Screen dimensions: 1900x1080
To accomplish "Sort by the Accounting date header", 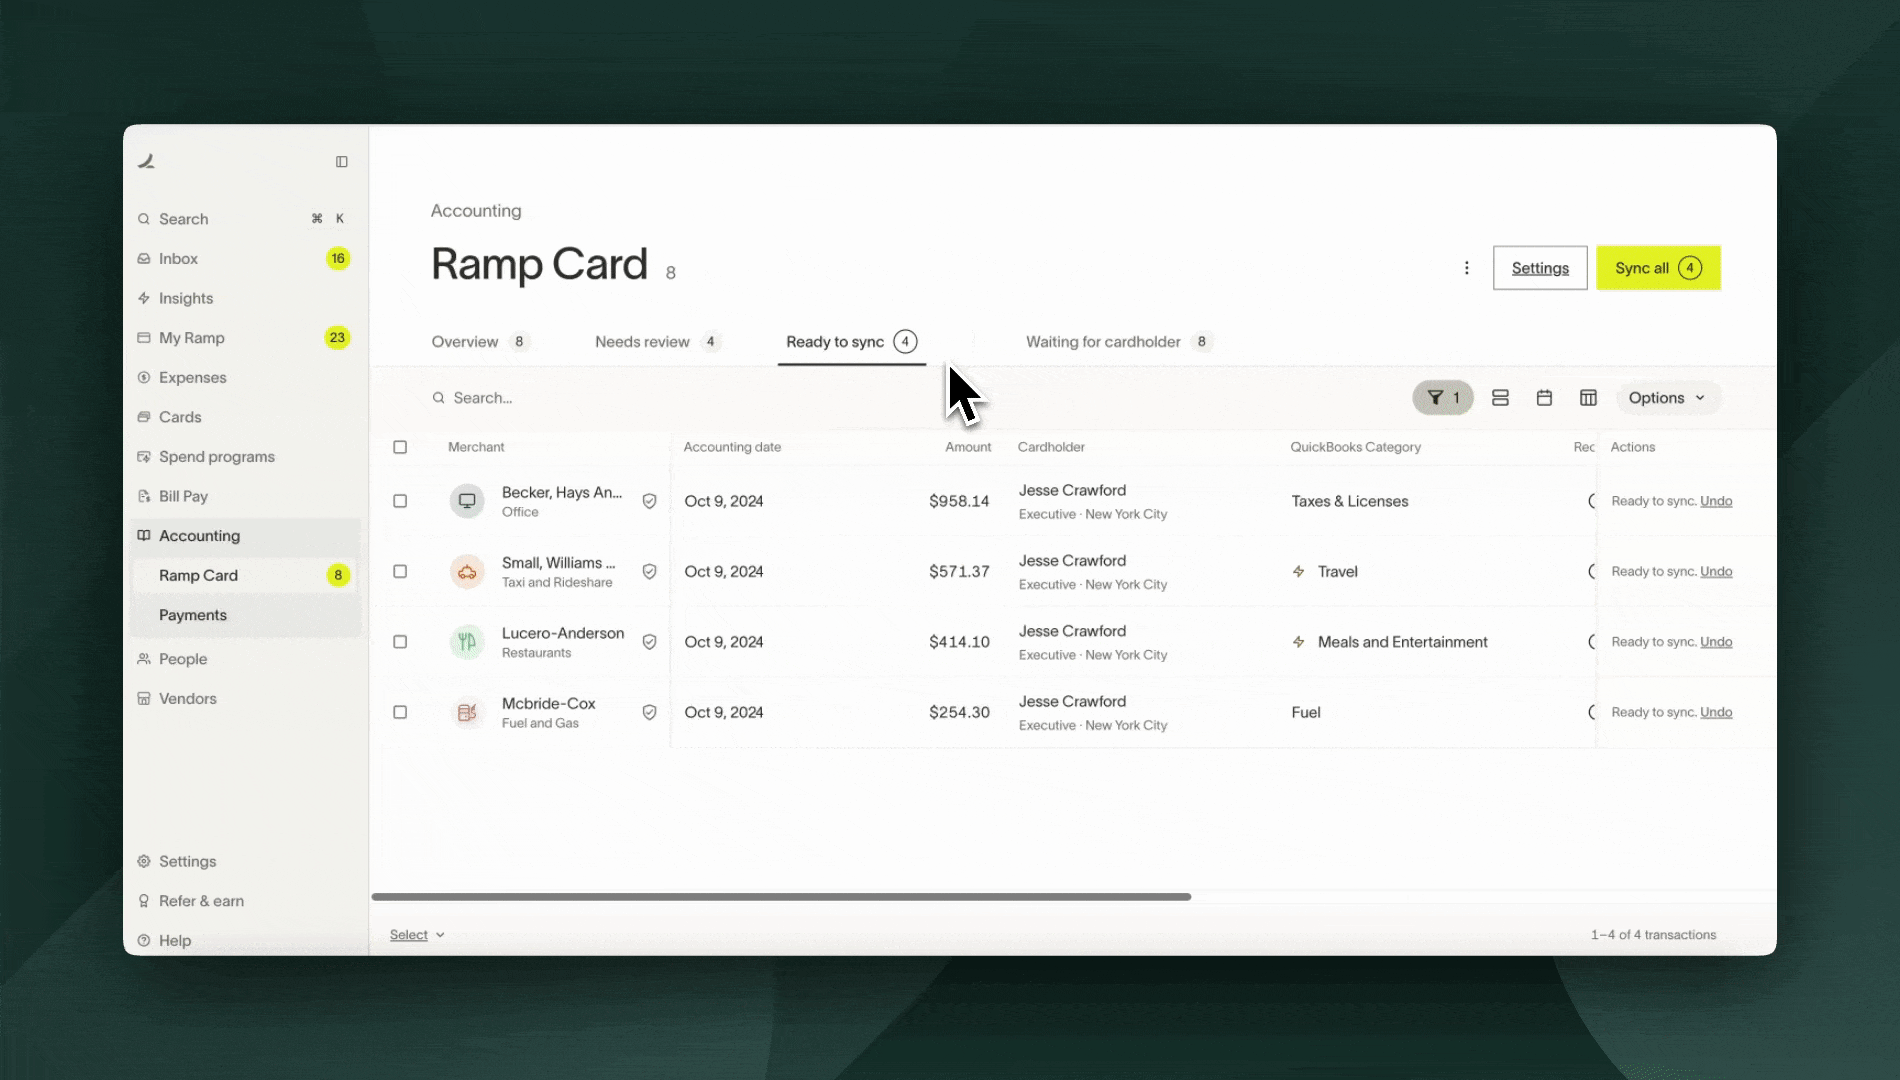I will click(x=732, y=447).
